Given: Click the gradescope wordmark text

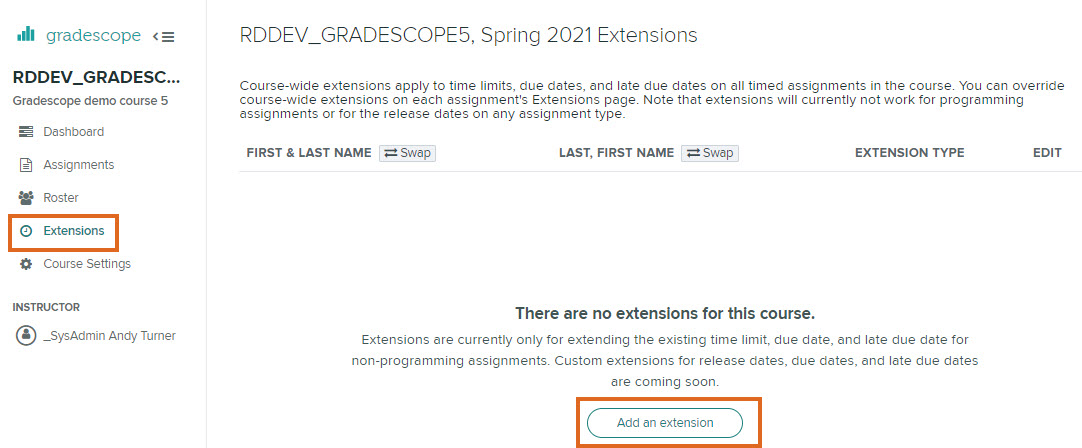Looking at the screenshot, I should tap(94, 36).
